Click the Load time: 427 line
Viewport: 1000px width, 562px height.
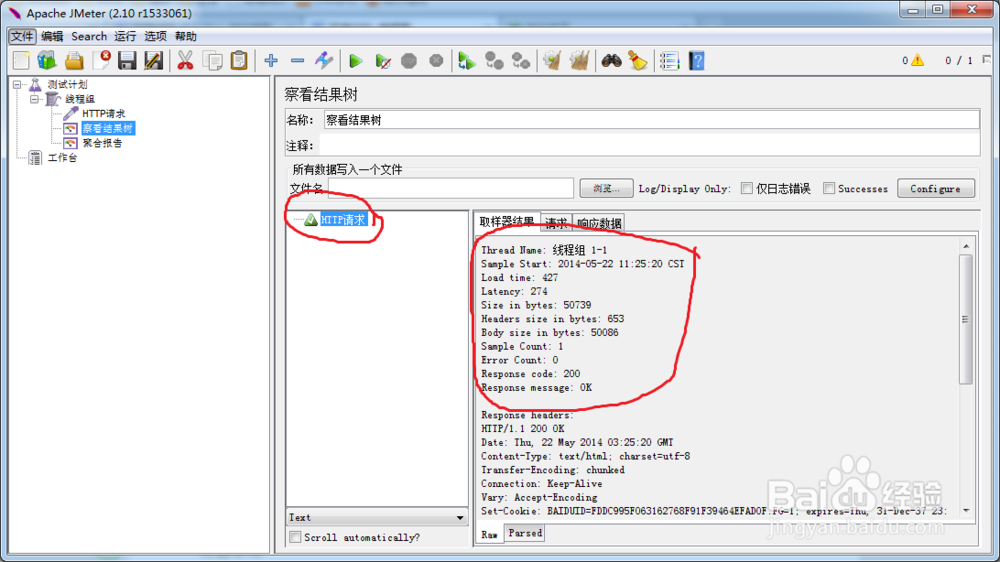[520, 277]
